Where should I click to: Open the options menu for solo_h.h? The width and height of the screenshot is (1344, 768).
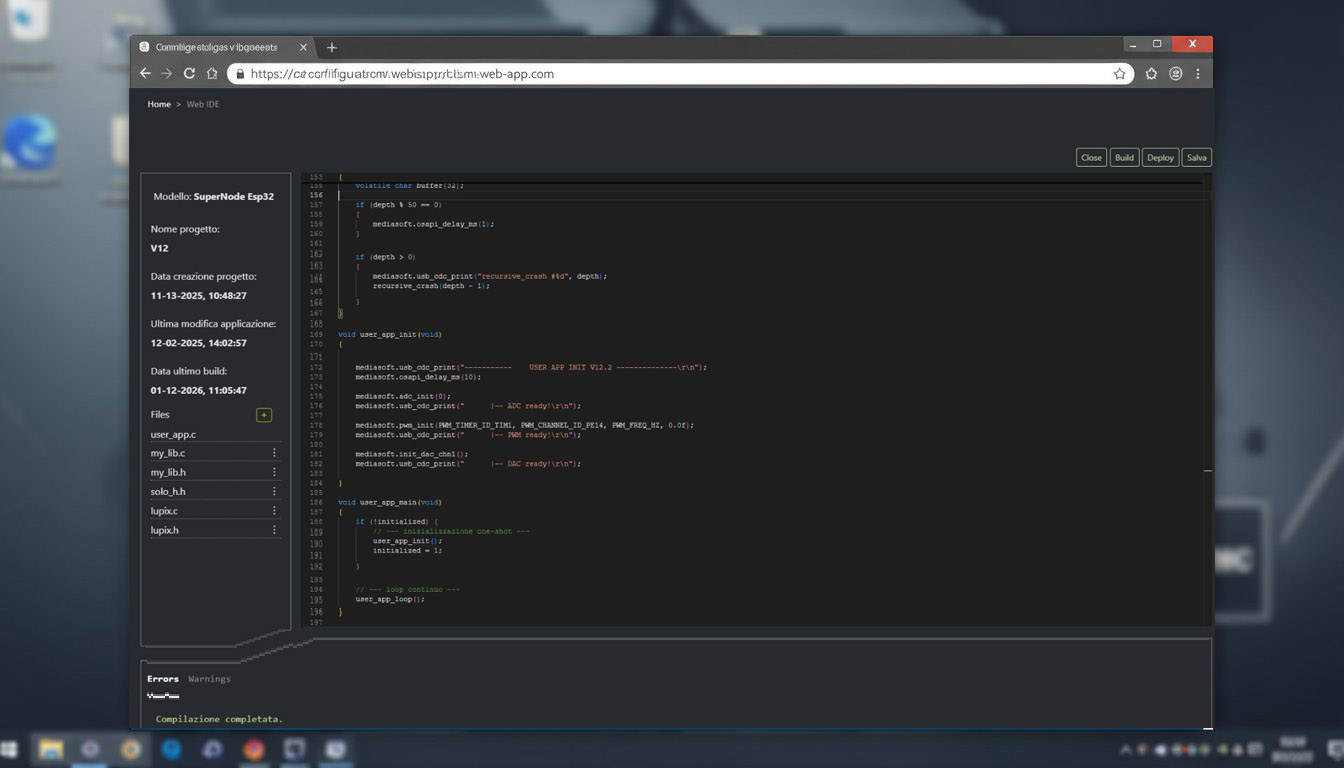point(274,491)
